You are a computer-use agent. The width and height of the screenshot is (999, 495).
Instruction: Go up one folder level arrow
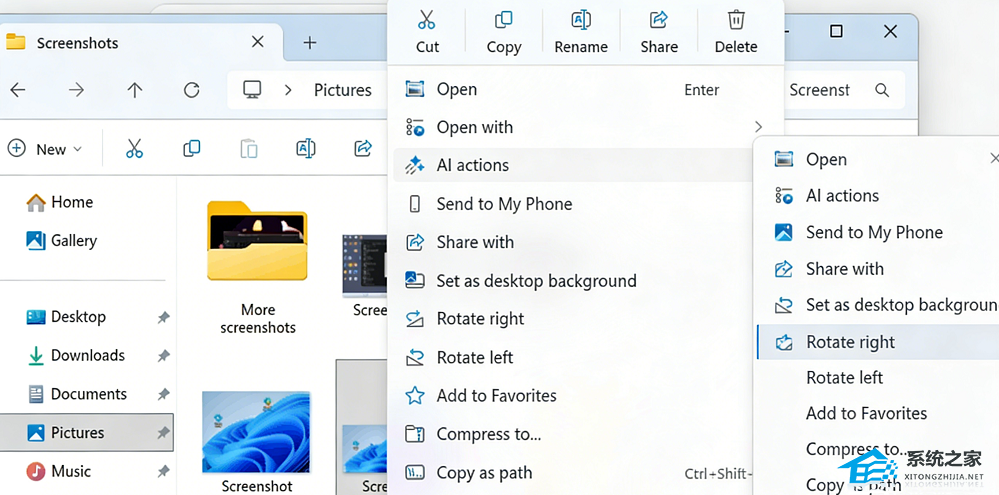[x=135, y=90]
